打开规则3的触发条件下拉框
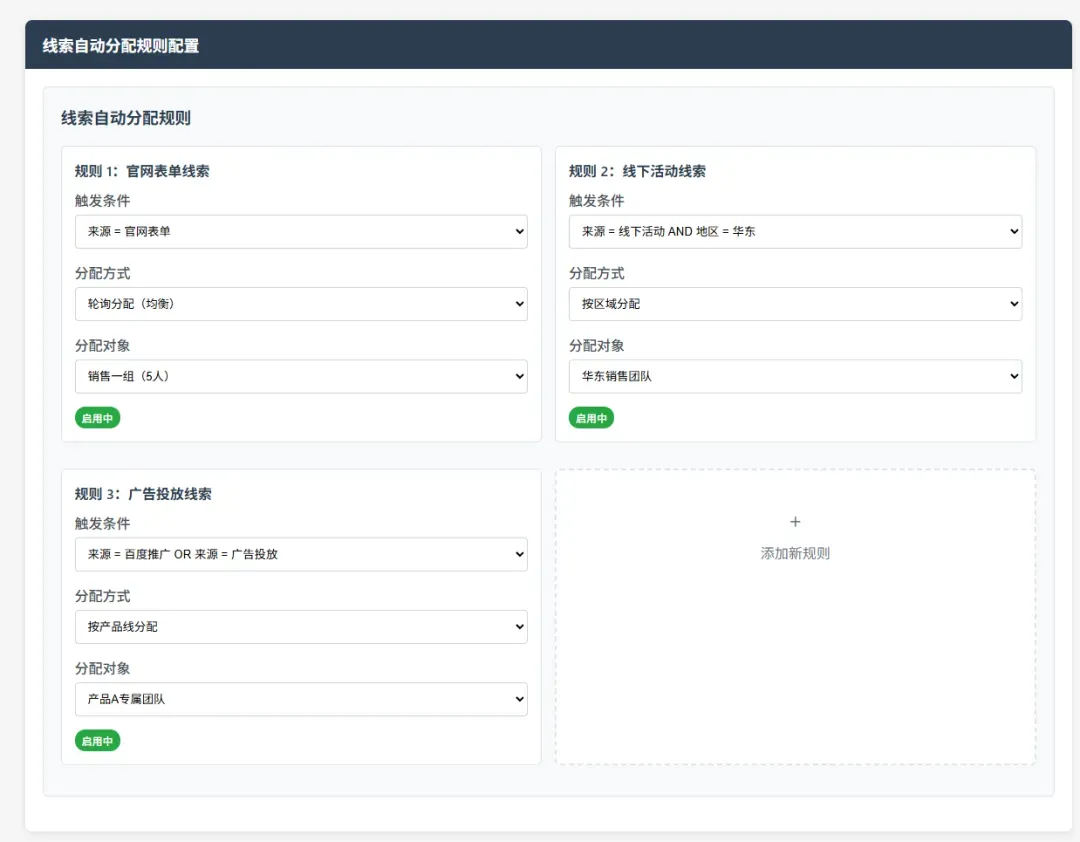Screen dimensions: 1080x842 (x=301, y=554)
